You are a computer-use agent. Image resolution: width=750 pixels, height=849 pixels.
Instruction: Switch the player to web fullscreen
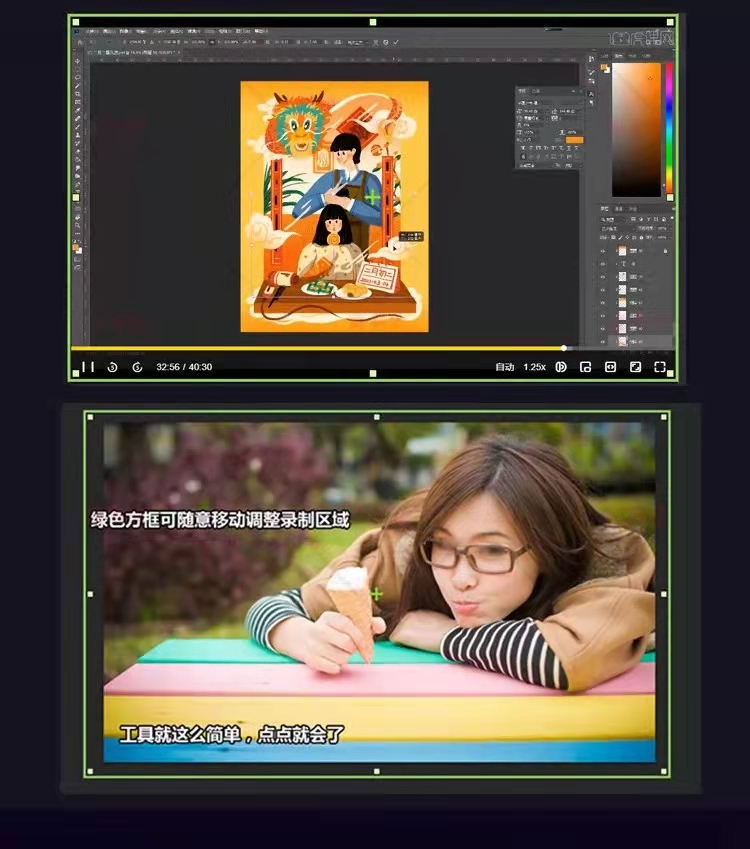(x=635, y=367)
